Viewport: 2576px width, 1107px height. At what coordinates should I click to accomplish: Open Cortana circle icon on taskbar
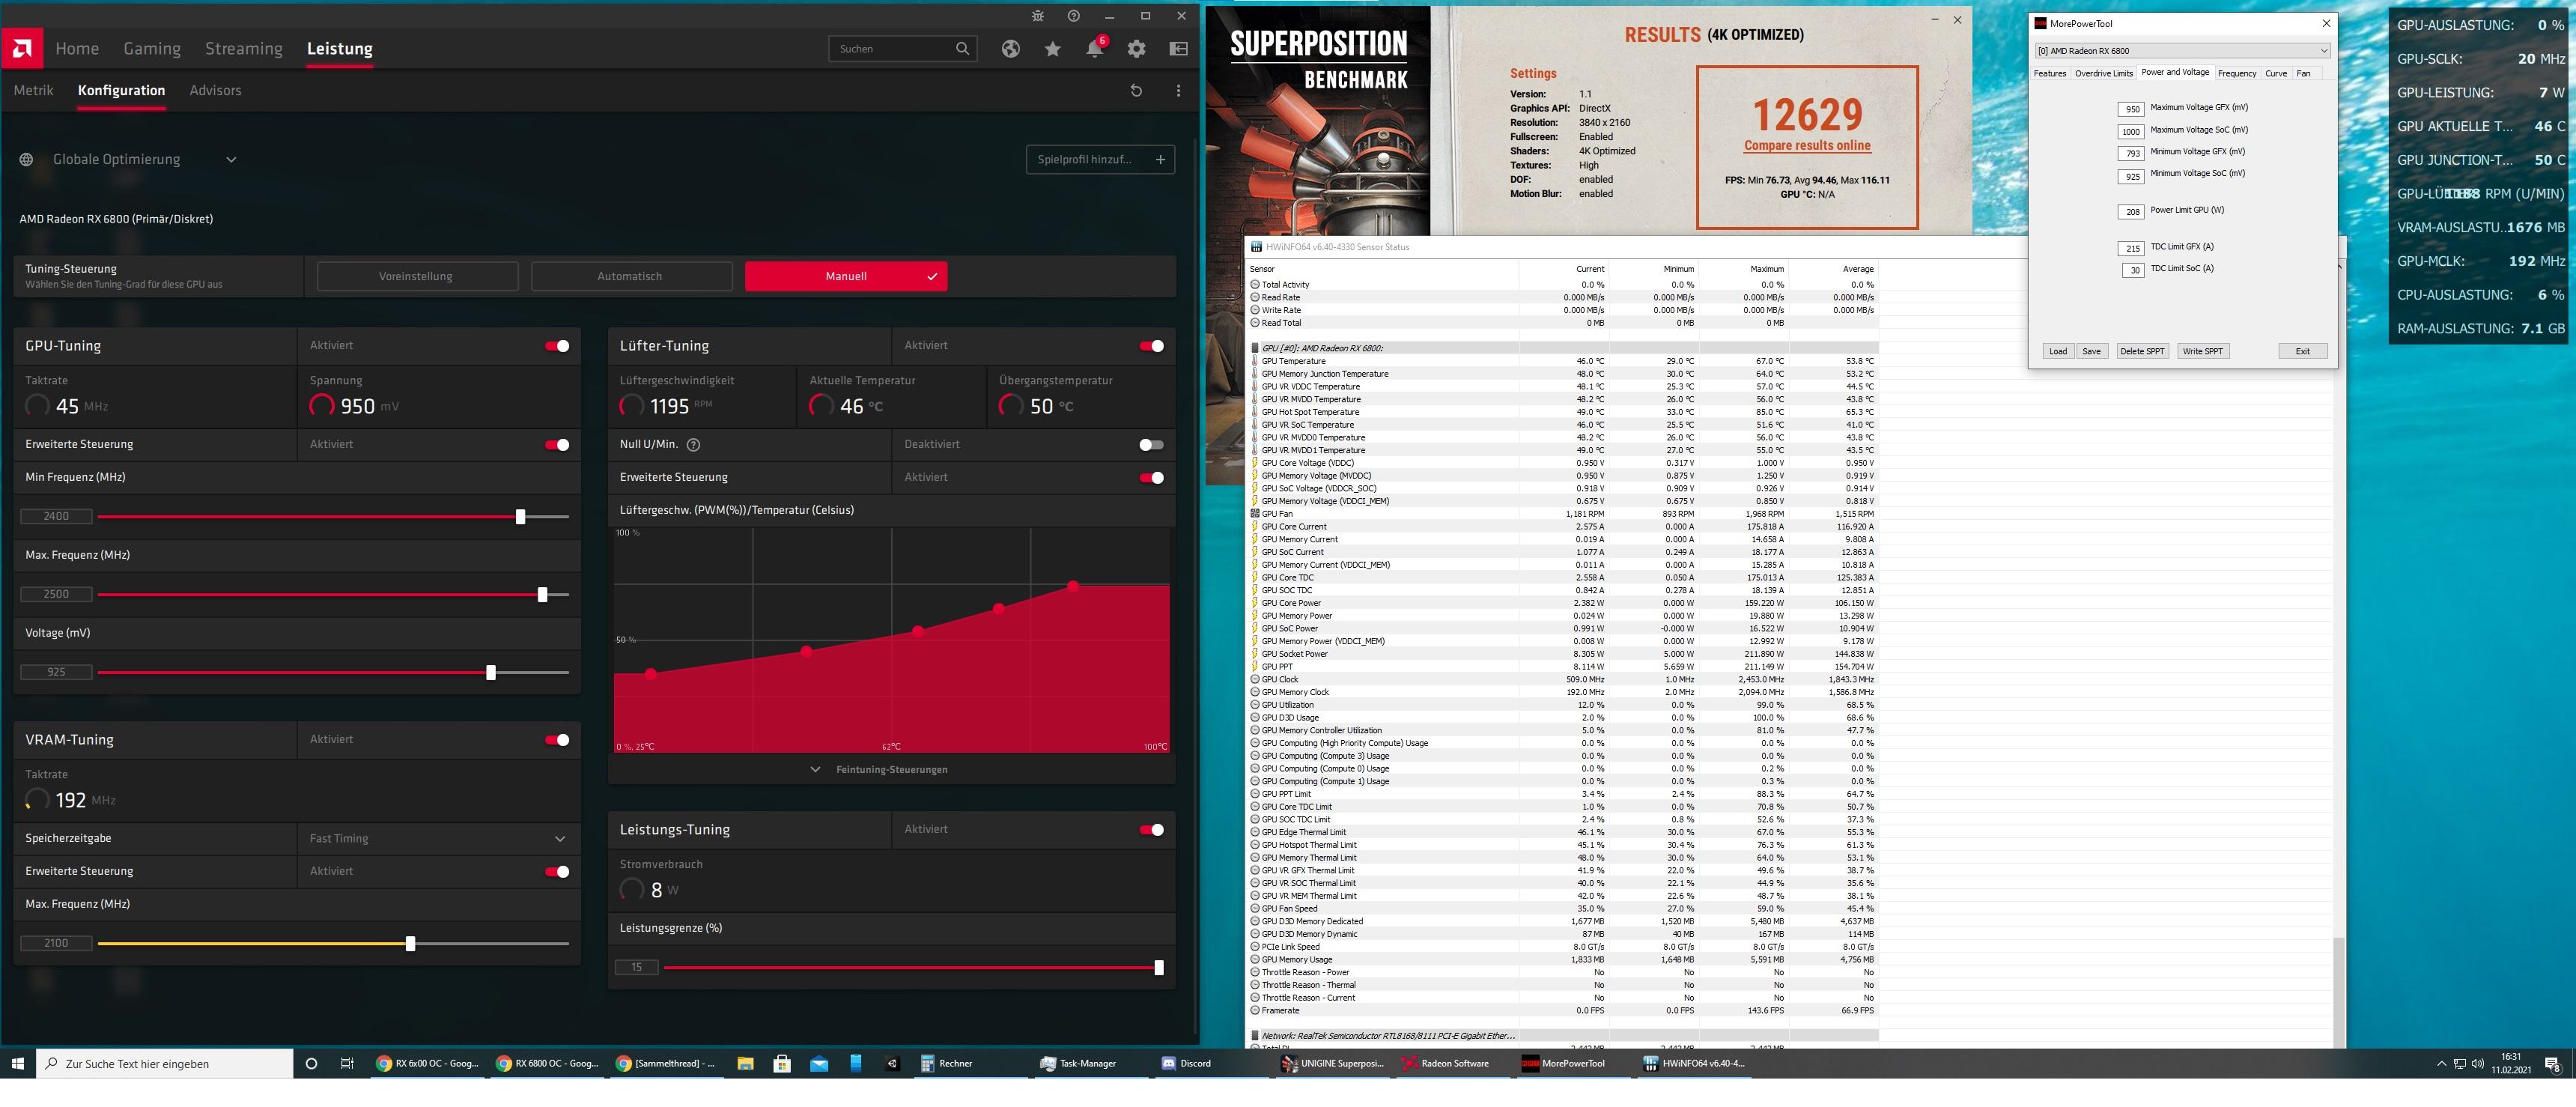coord(311,1063)
